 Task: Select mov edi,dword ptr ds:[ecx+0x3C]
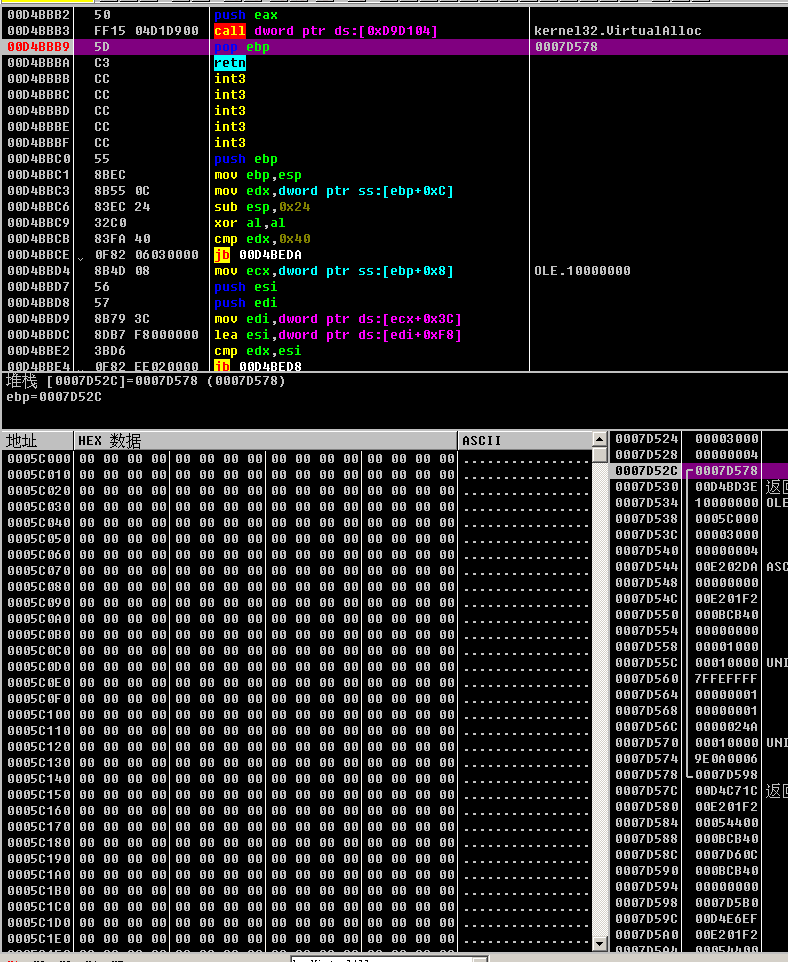coord(338,319)
